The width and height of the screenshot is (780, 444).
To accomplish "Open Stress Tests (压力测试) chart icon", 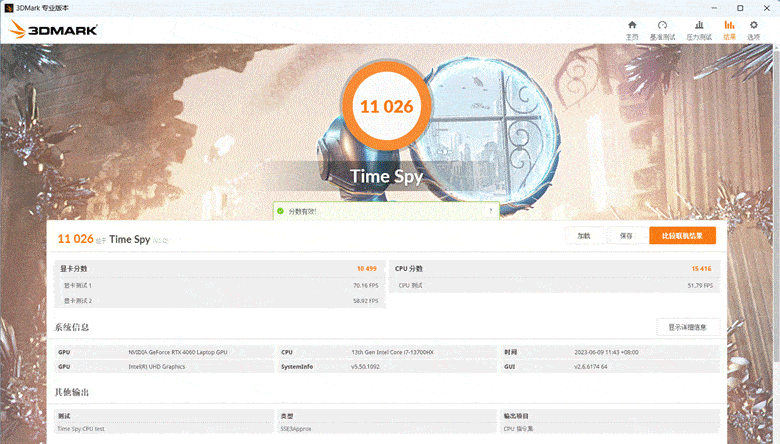I will [699, 25].
